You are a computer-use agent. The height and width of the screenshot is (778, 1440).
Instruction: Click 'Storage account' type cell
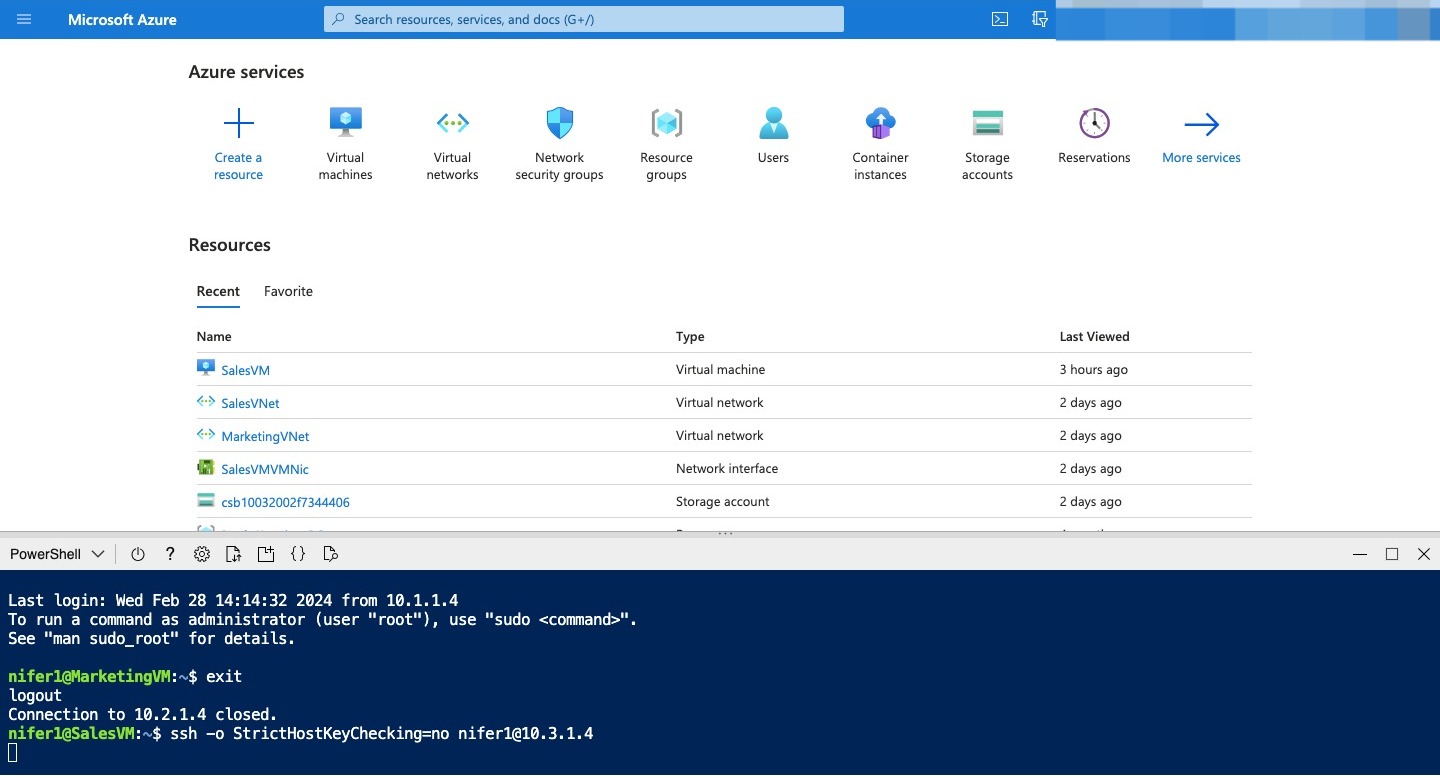click(723, 501)
